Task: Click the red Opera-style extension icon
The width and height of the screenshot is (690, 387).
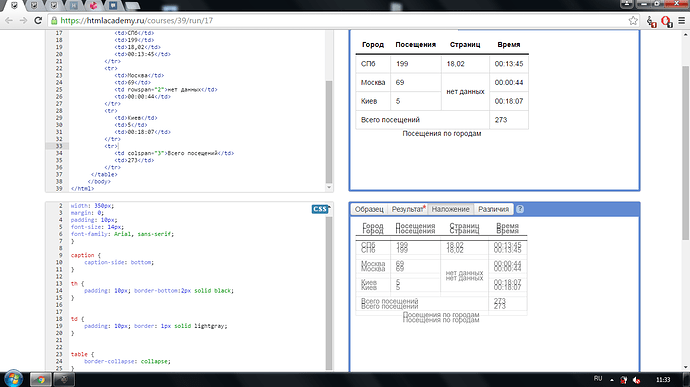Action: (666, 21)
